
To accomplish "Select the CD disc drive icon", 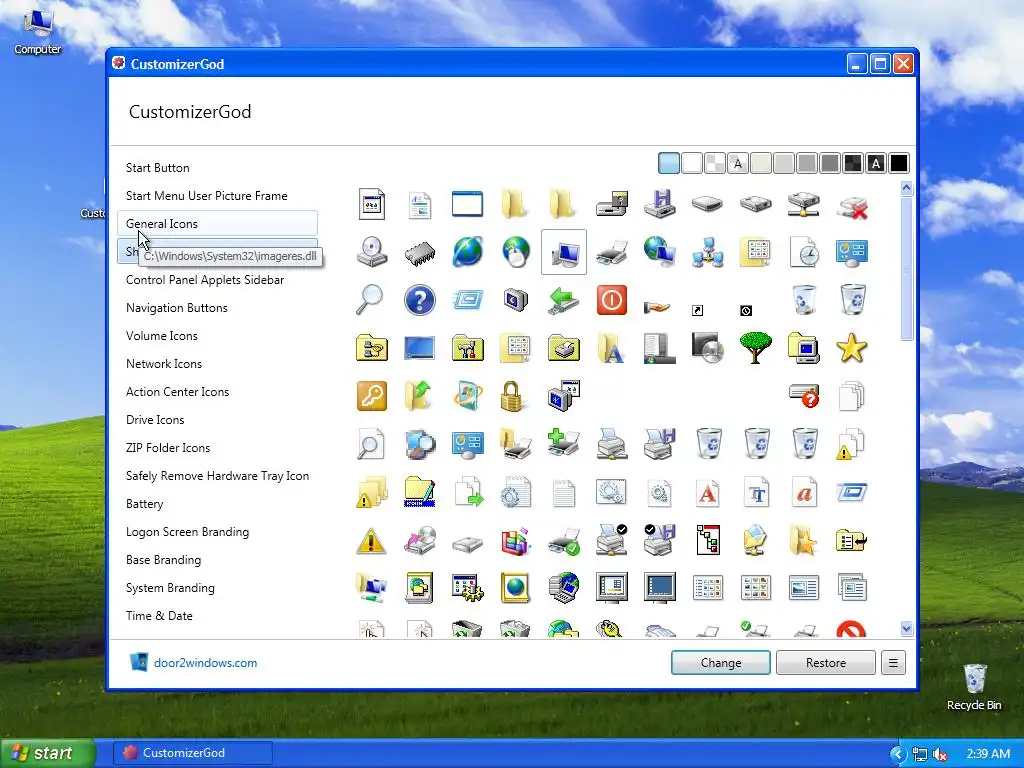I will (x=372, y=252).
